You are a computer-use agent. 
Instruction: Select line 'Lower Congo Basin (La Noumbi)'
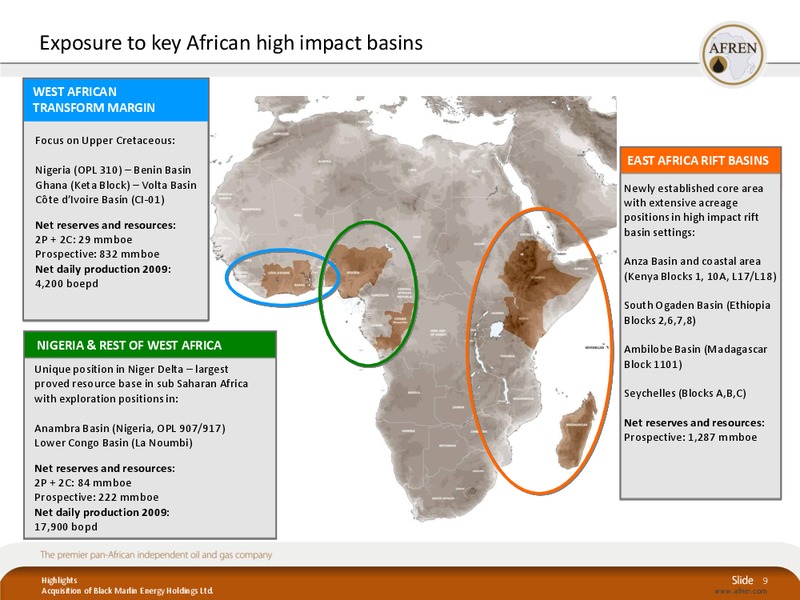pyautogui.click(x=113, y=443)
